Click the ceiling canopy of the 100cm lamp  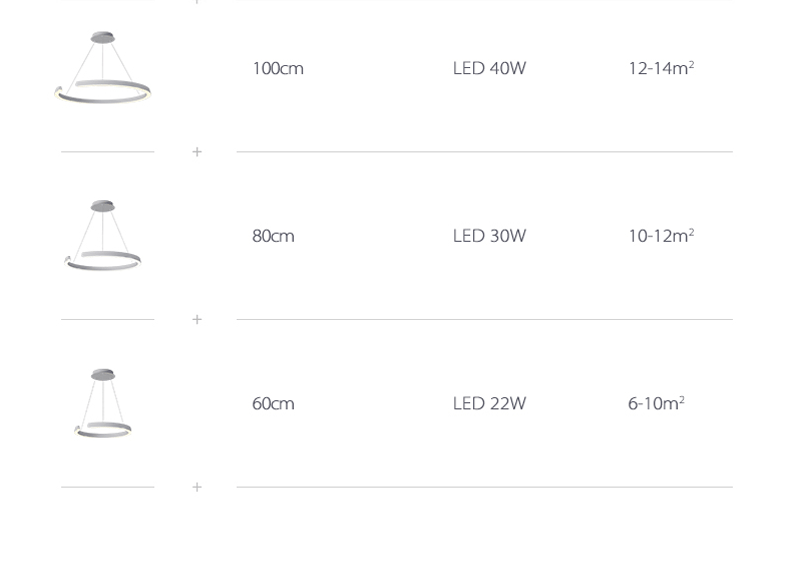[x=103, y=37]
